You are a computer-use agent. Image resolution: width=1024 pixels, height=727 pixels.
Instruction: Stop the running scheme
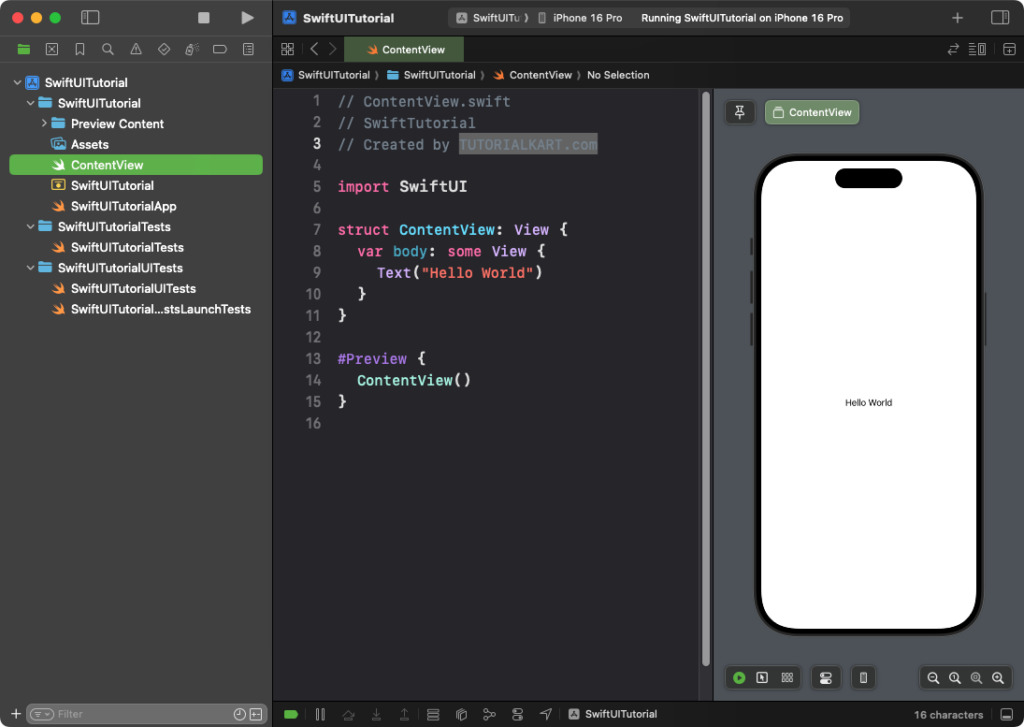pos(204,18)
